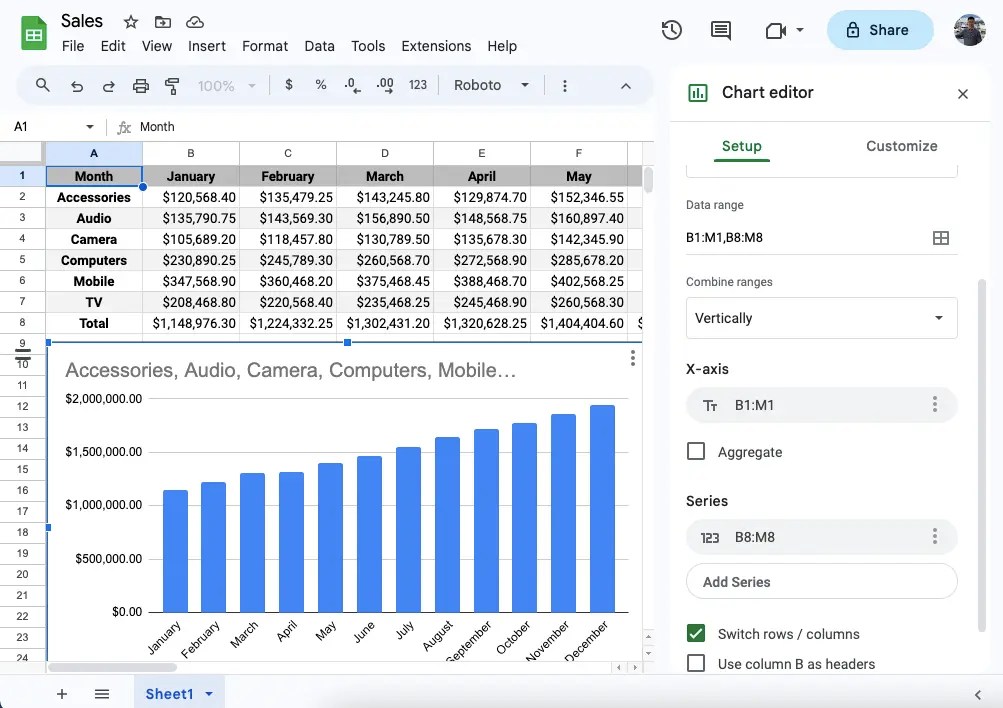The image size is (1003, 708).
Task: Apply currency format using the dollar icon
Action: [288, 86]
